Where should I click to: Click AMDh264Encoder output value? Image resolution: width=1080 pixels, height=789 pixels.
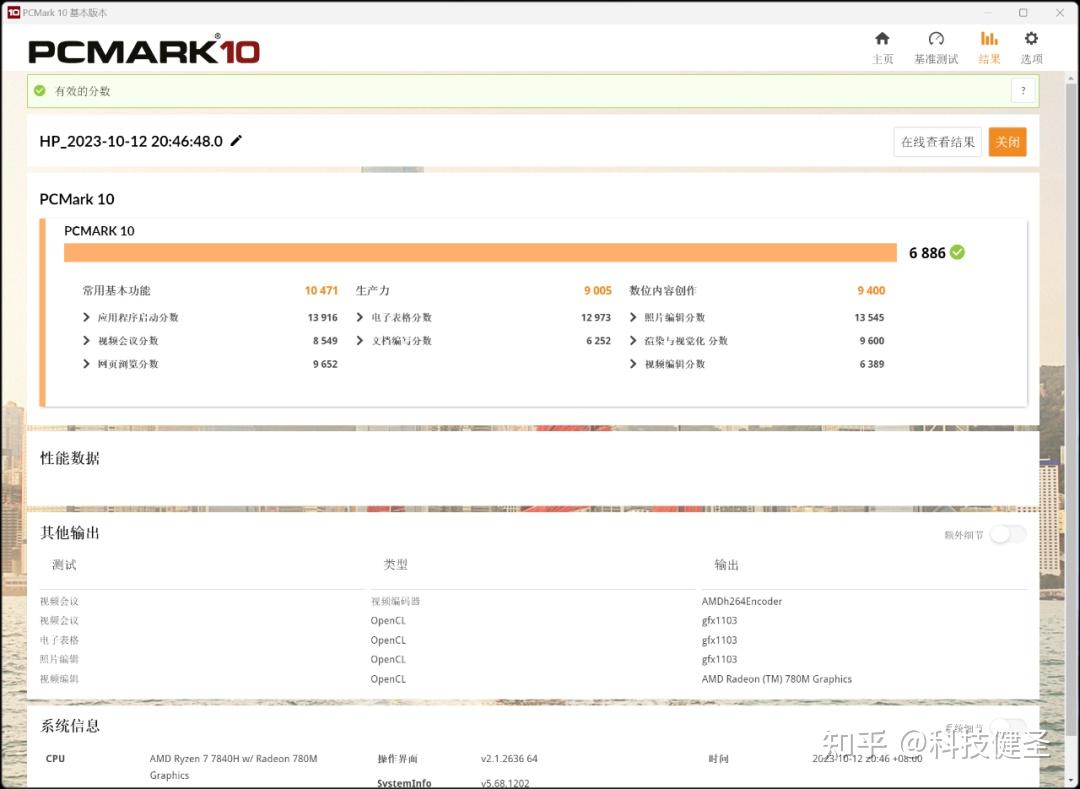[x=742, y=601]
